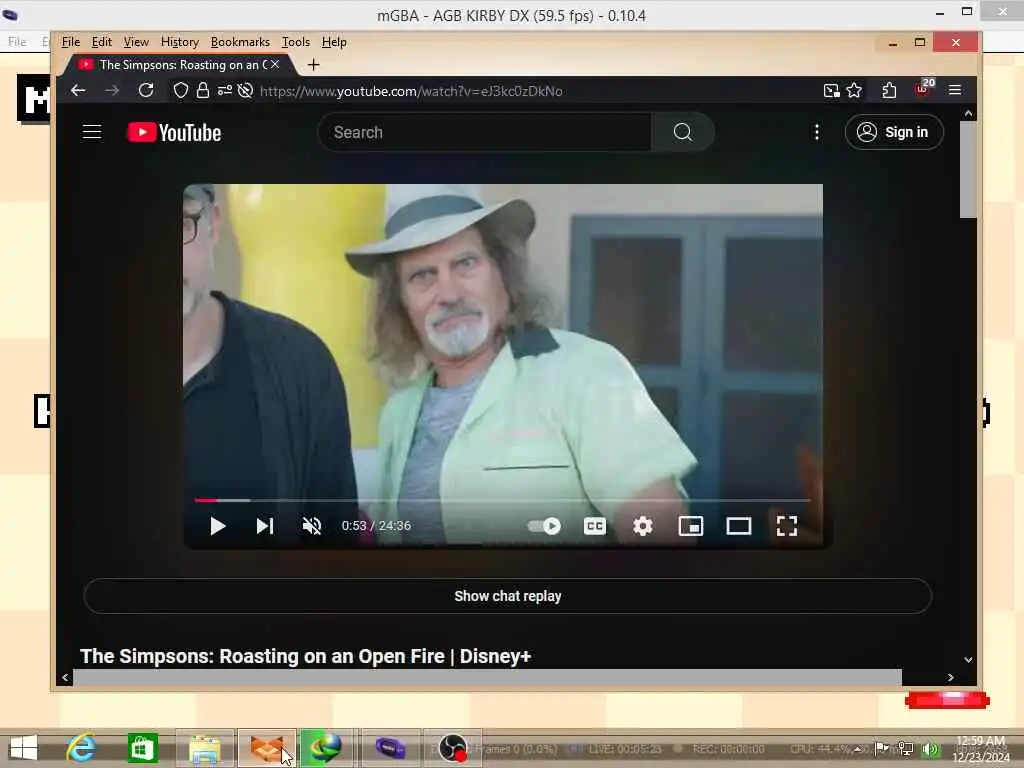Switch to OBS Studio in the taskbar
The width and height of the screenshot is (1024, 768).
click(x=452, y=748)
